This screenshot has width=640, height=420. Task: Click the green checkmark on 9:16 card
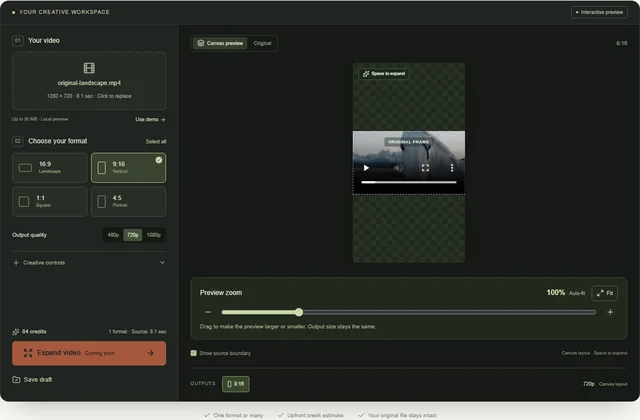coord(159,160)
